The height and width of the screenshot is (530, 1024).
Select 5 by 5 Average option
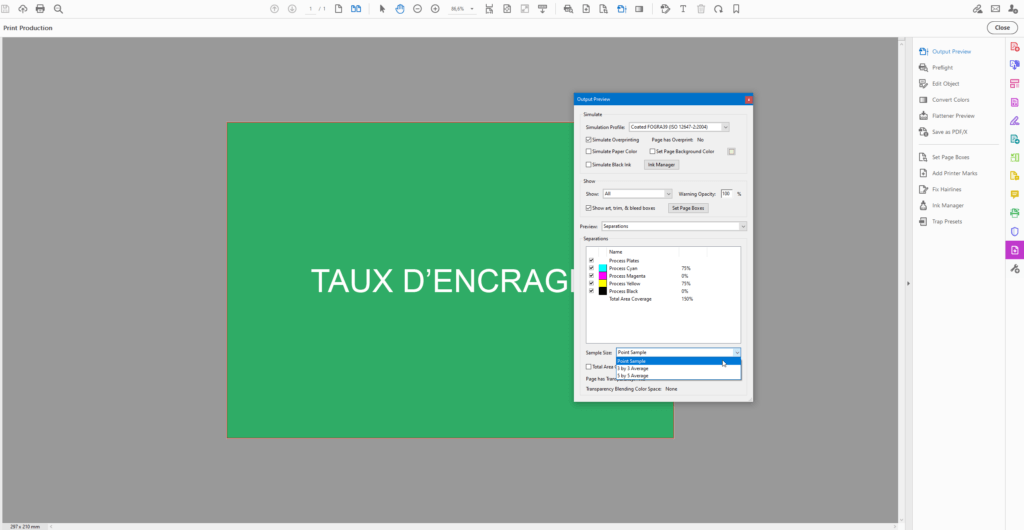679,376
